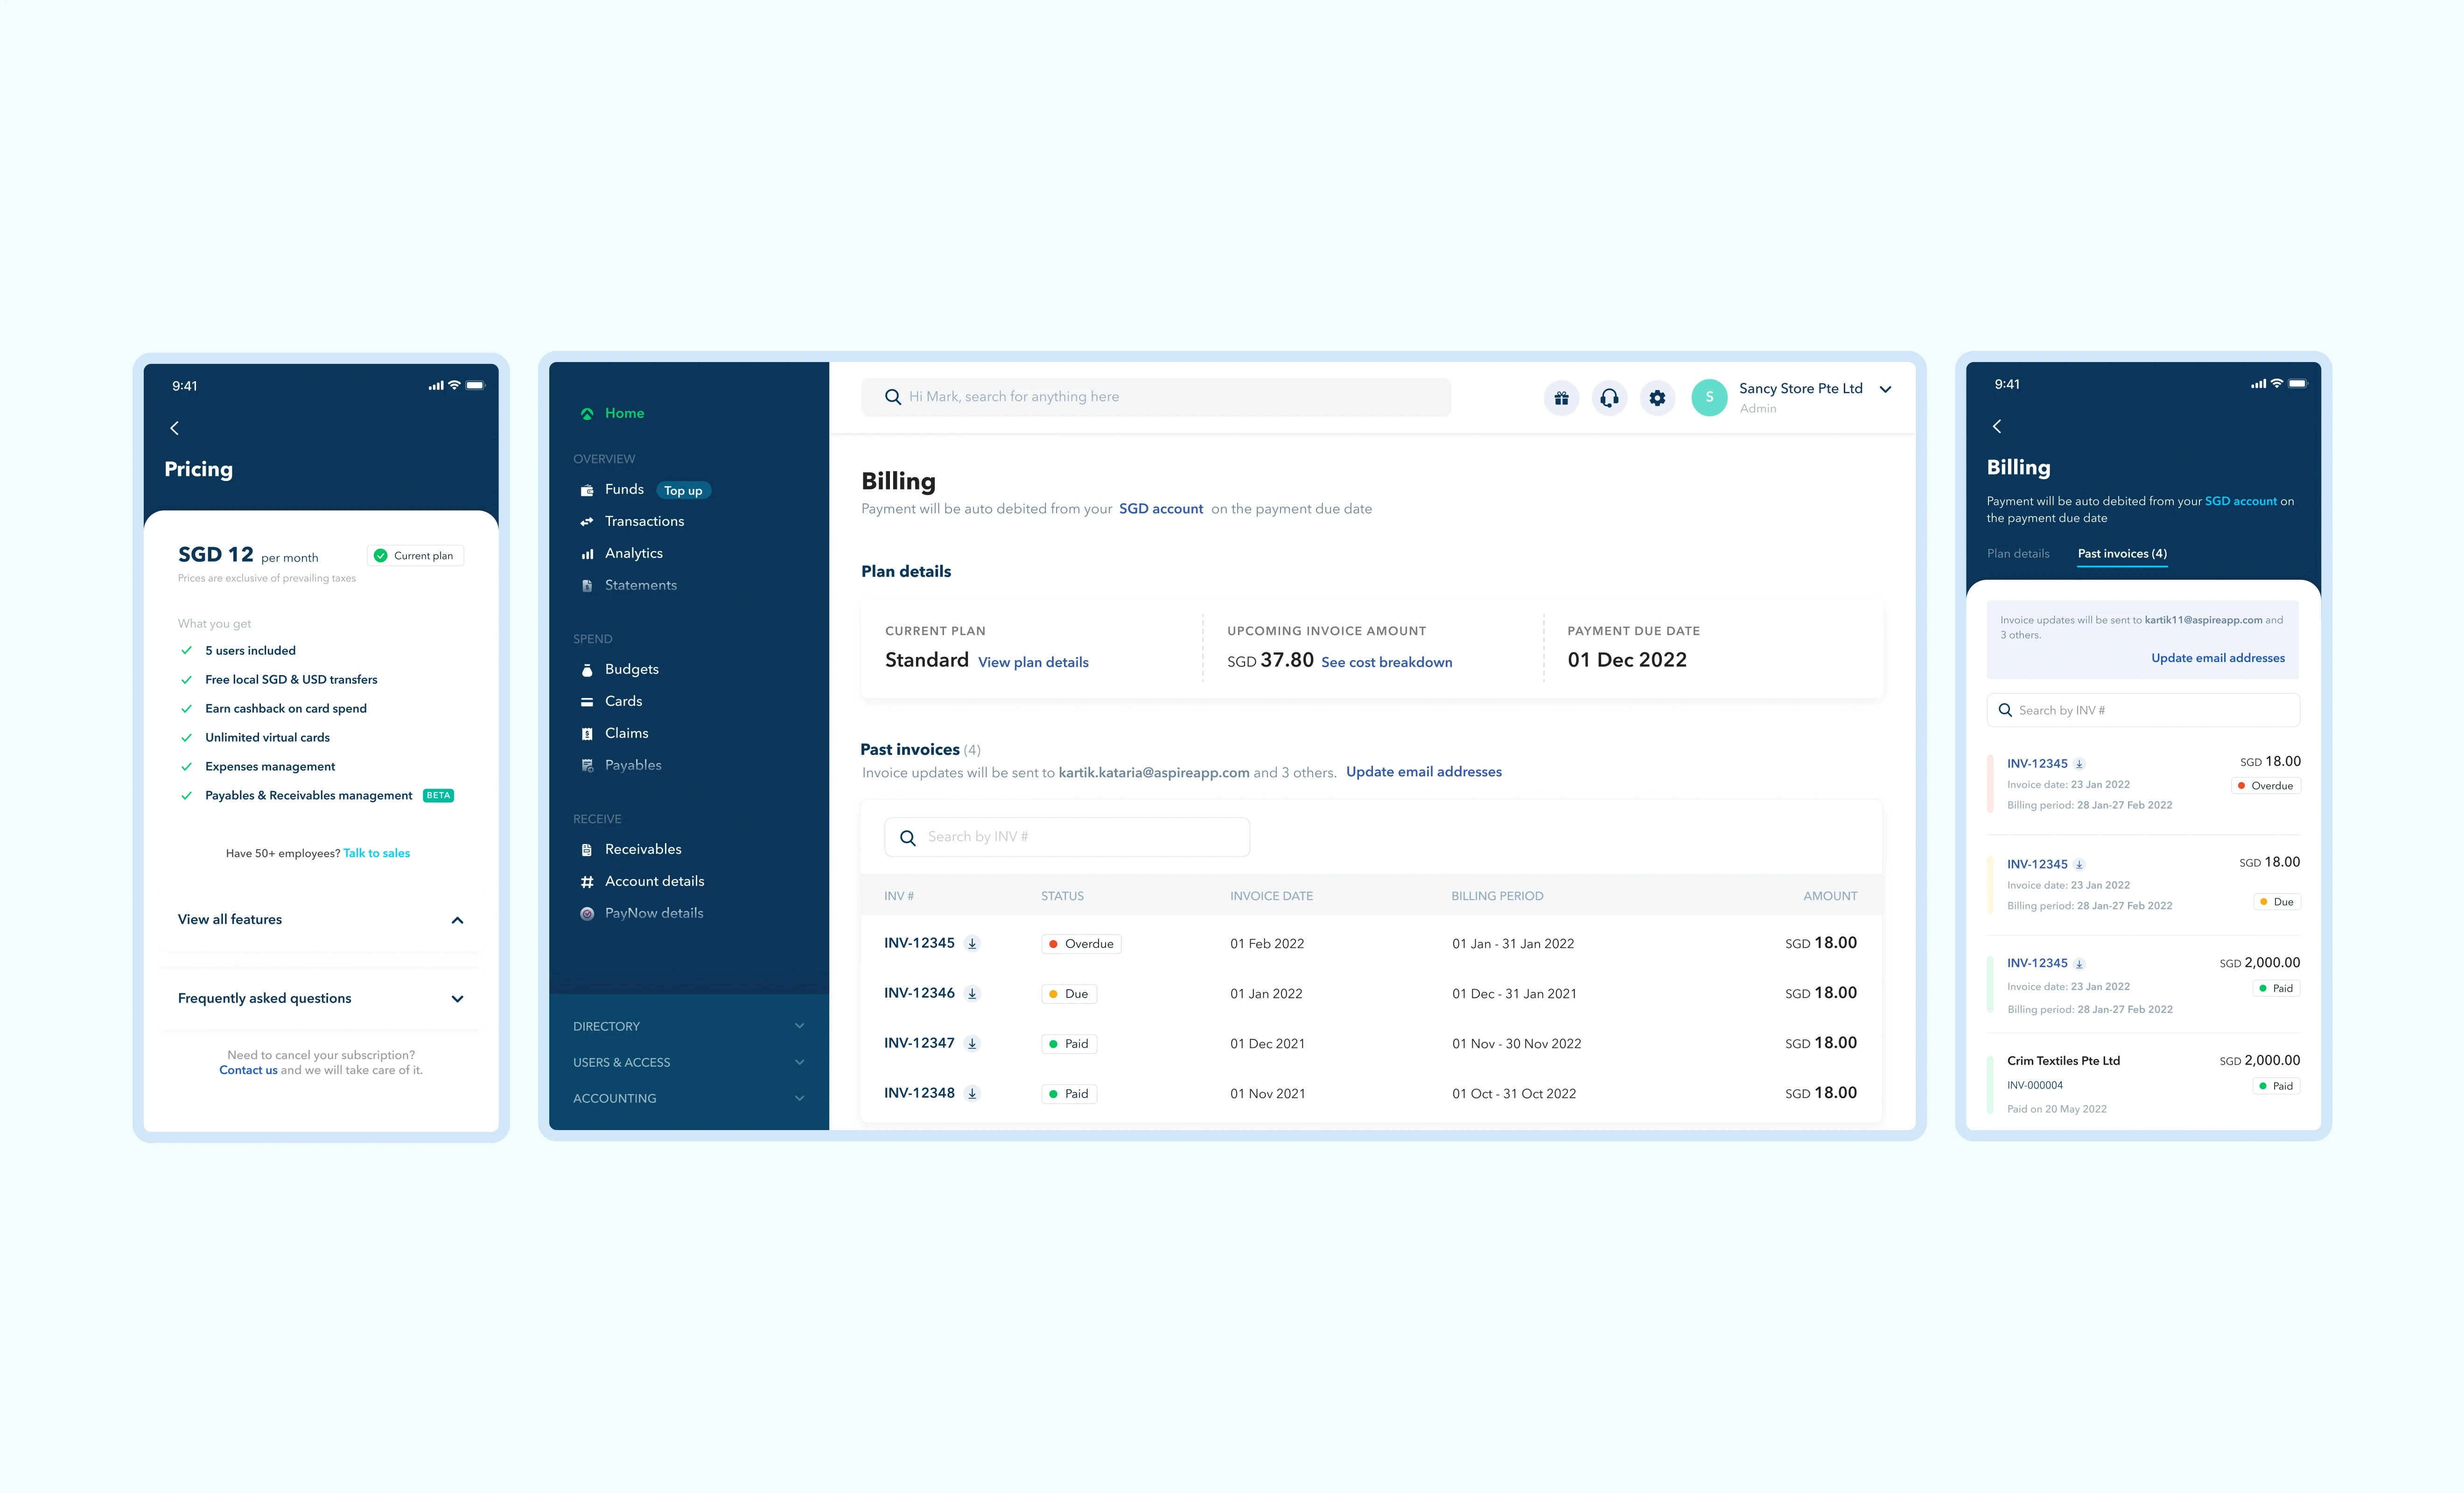Click Talk to sales link
The width and height of the screenshot is (2464, 1493).
376,853
